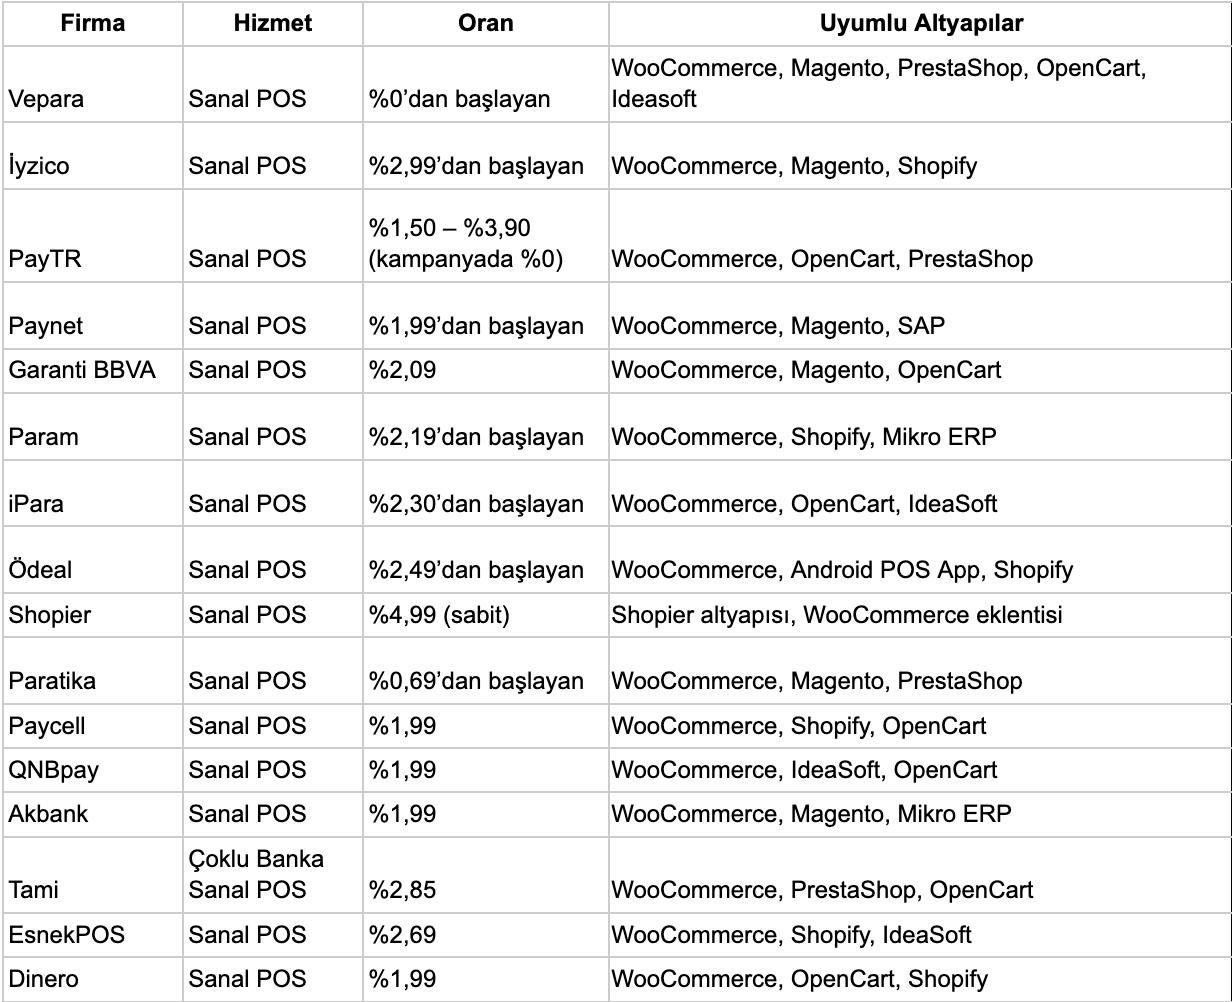The height and width of the screenshot is (1002, 1232).
Task: Select the Paratika firm cell
Action: point(52,681)
